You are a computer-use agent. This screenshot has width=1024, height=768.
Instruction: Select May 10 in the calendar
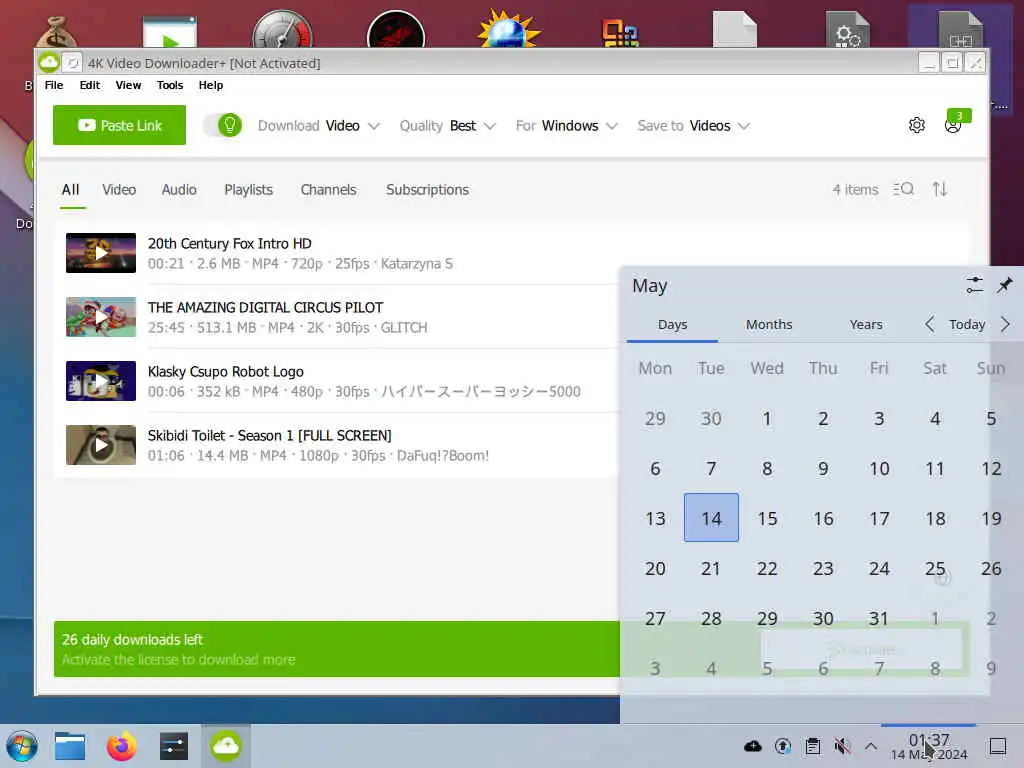pos(879,468)
